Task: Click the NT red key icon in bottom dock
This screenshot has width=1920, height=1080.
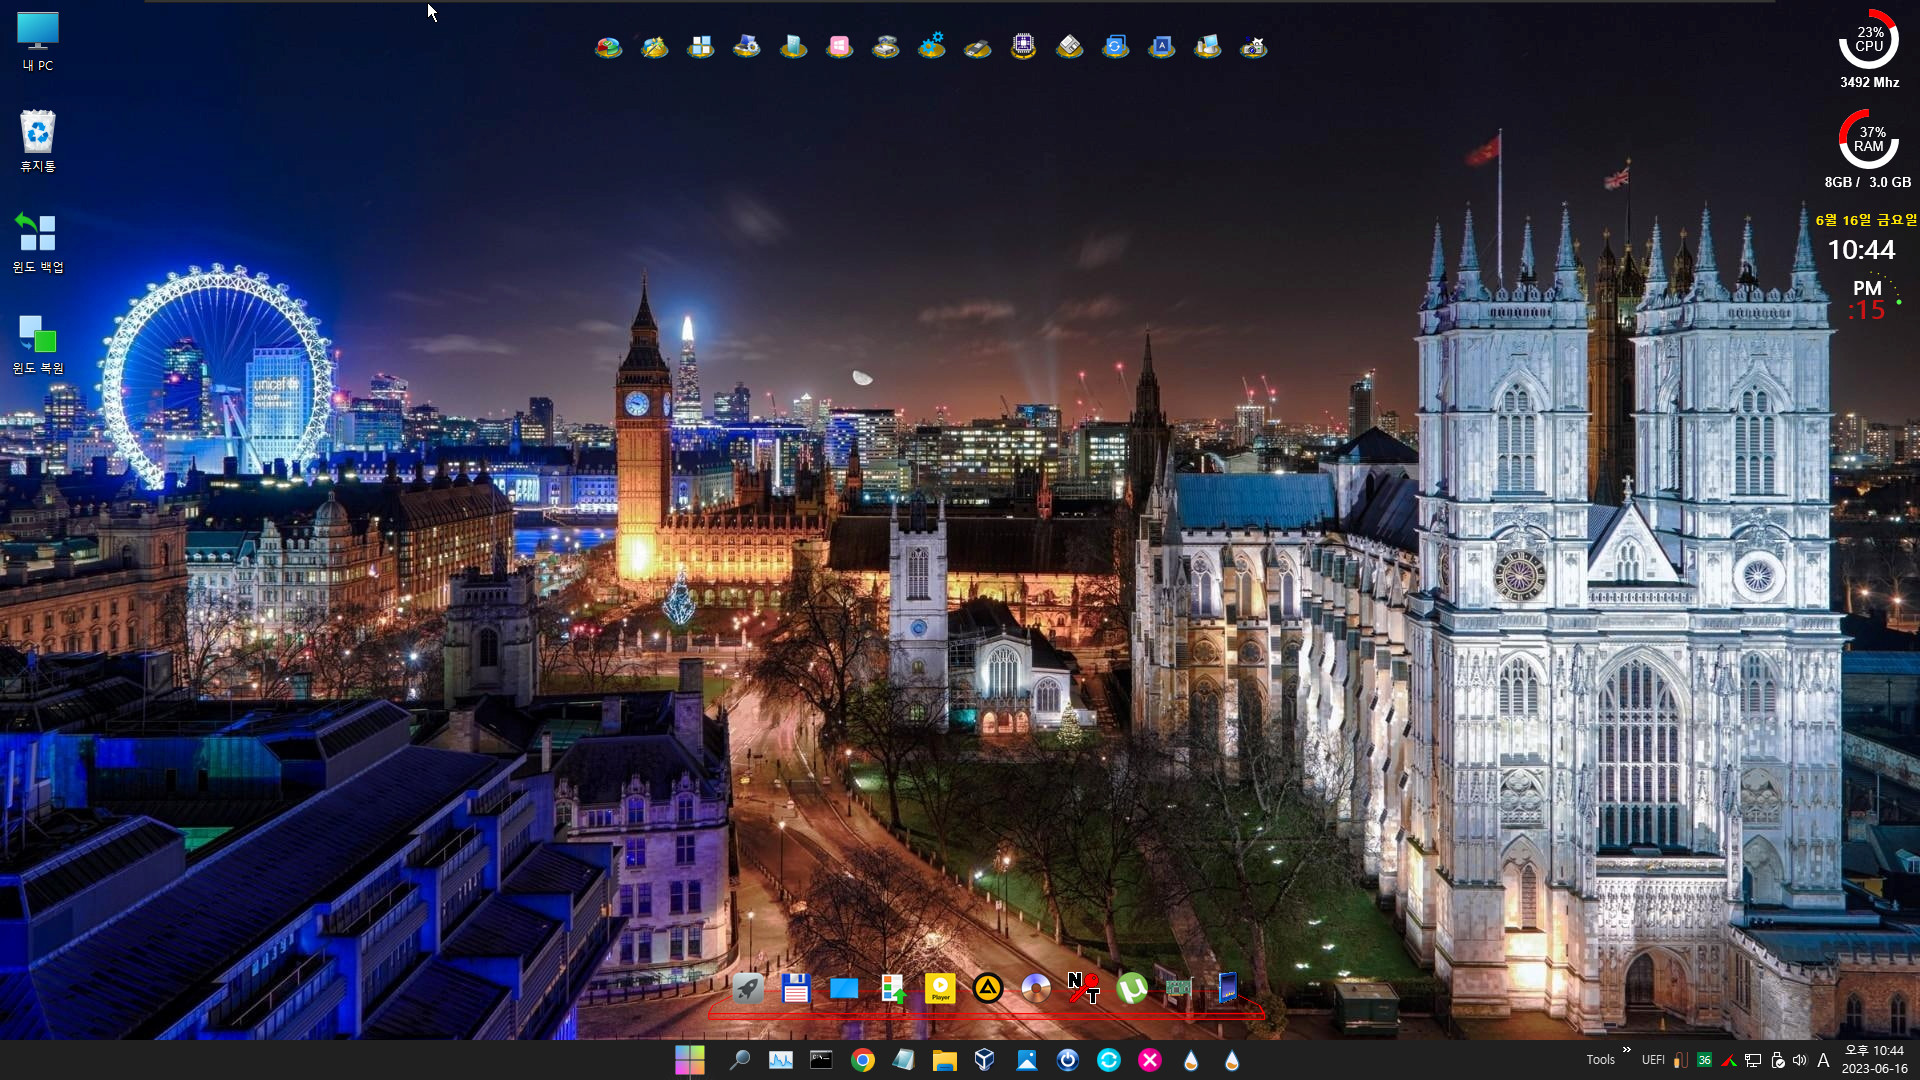Action: point(1083,988)
